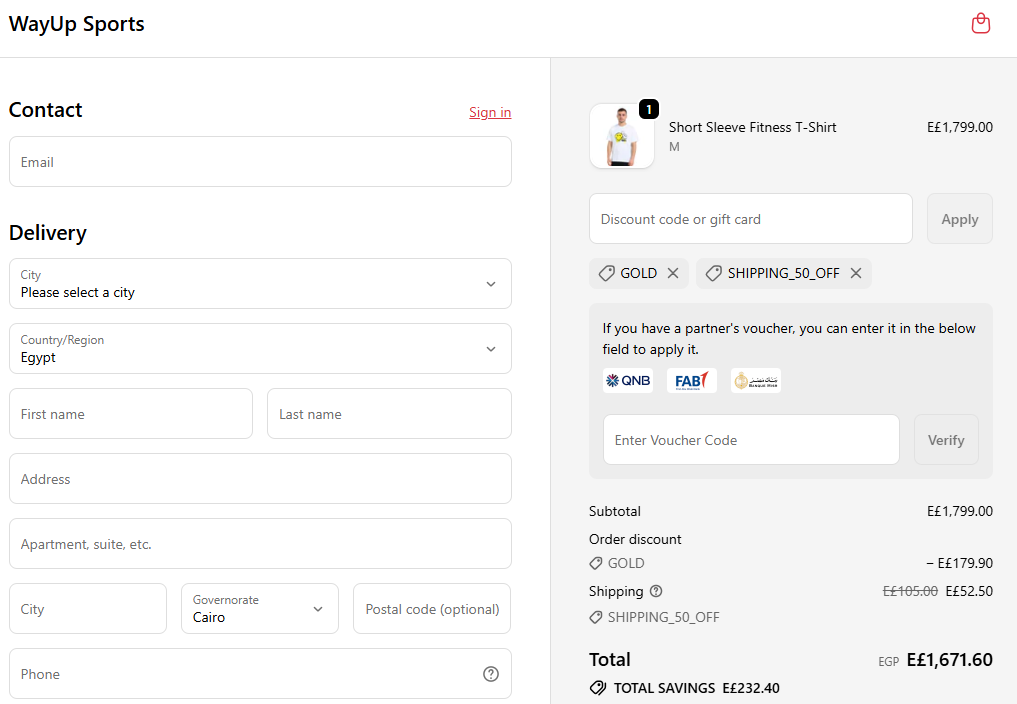Remove the SHIPPING_50_OFF code
Image resolution: width=1017 pixels, height=704 pixels.
[x=856, y=272]
